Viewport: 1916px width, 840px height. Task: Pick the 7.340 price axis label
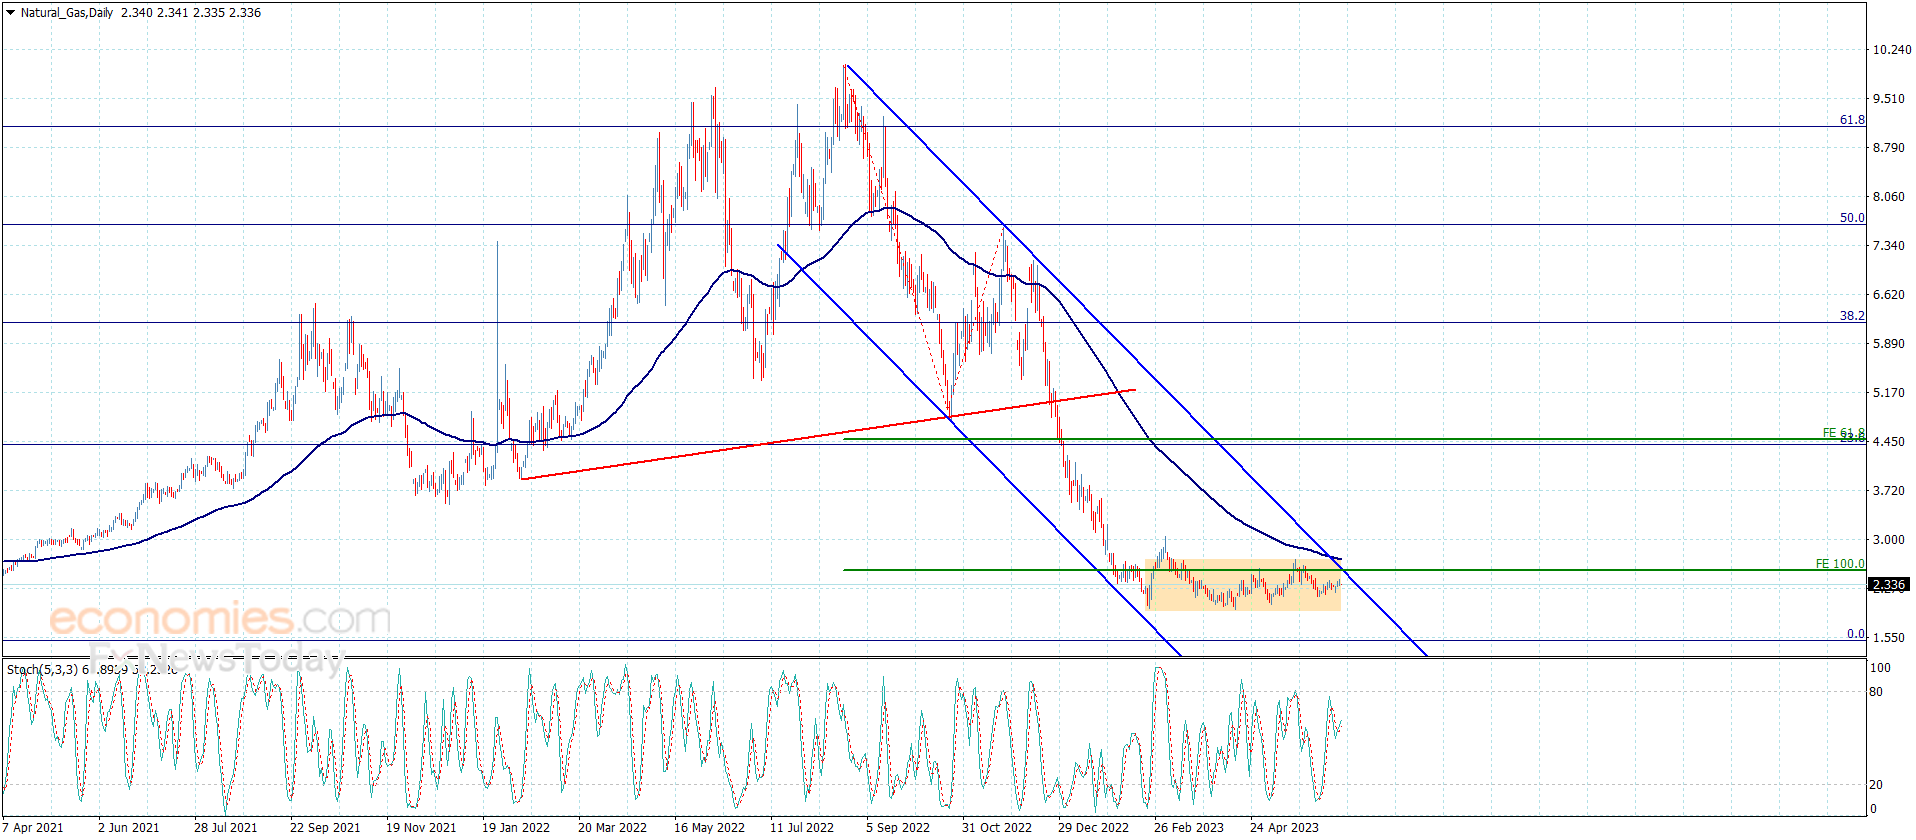click(x=1889, y=246)
